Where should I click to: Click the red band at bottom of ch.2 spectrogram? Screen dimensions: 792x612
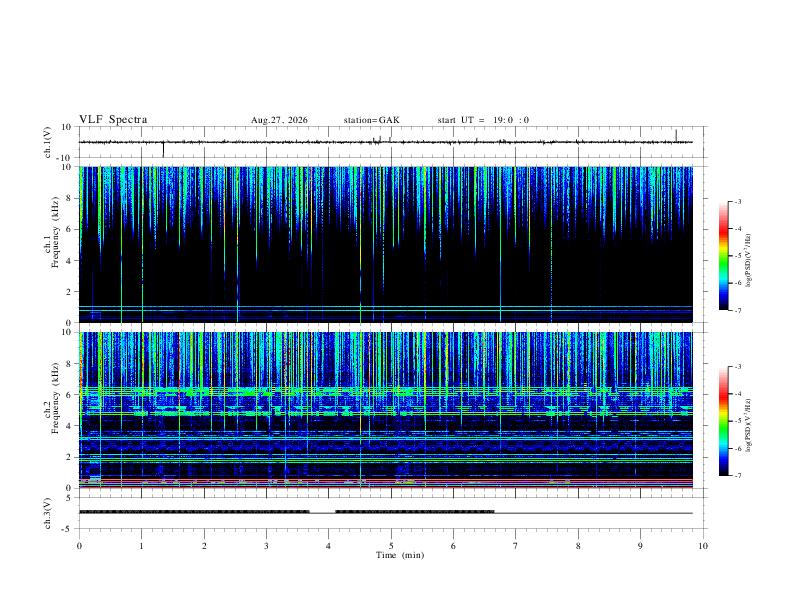click(x=385, y=485)
